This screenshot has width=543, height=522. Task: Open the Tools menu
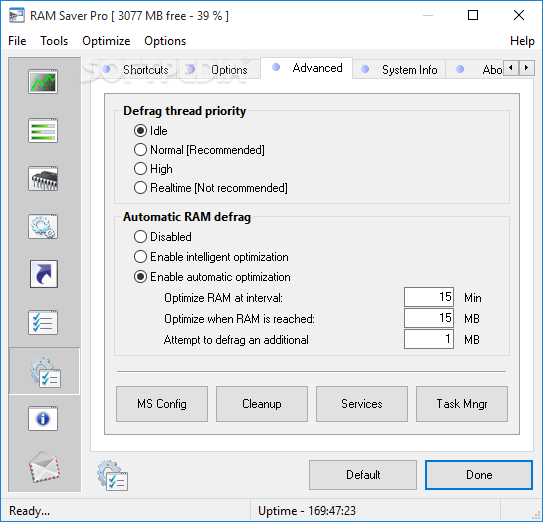click(54, 41)
